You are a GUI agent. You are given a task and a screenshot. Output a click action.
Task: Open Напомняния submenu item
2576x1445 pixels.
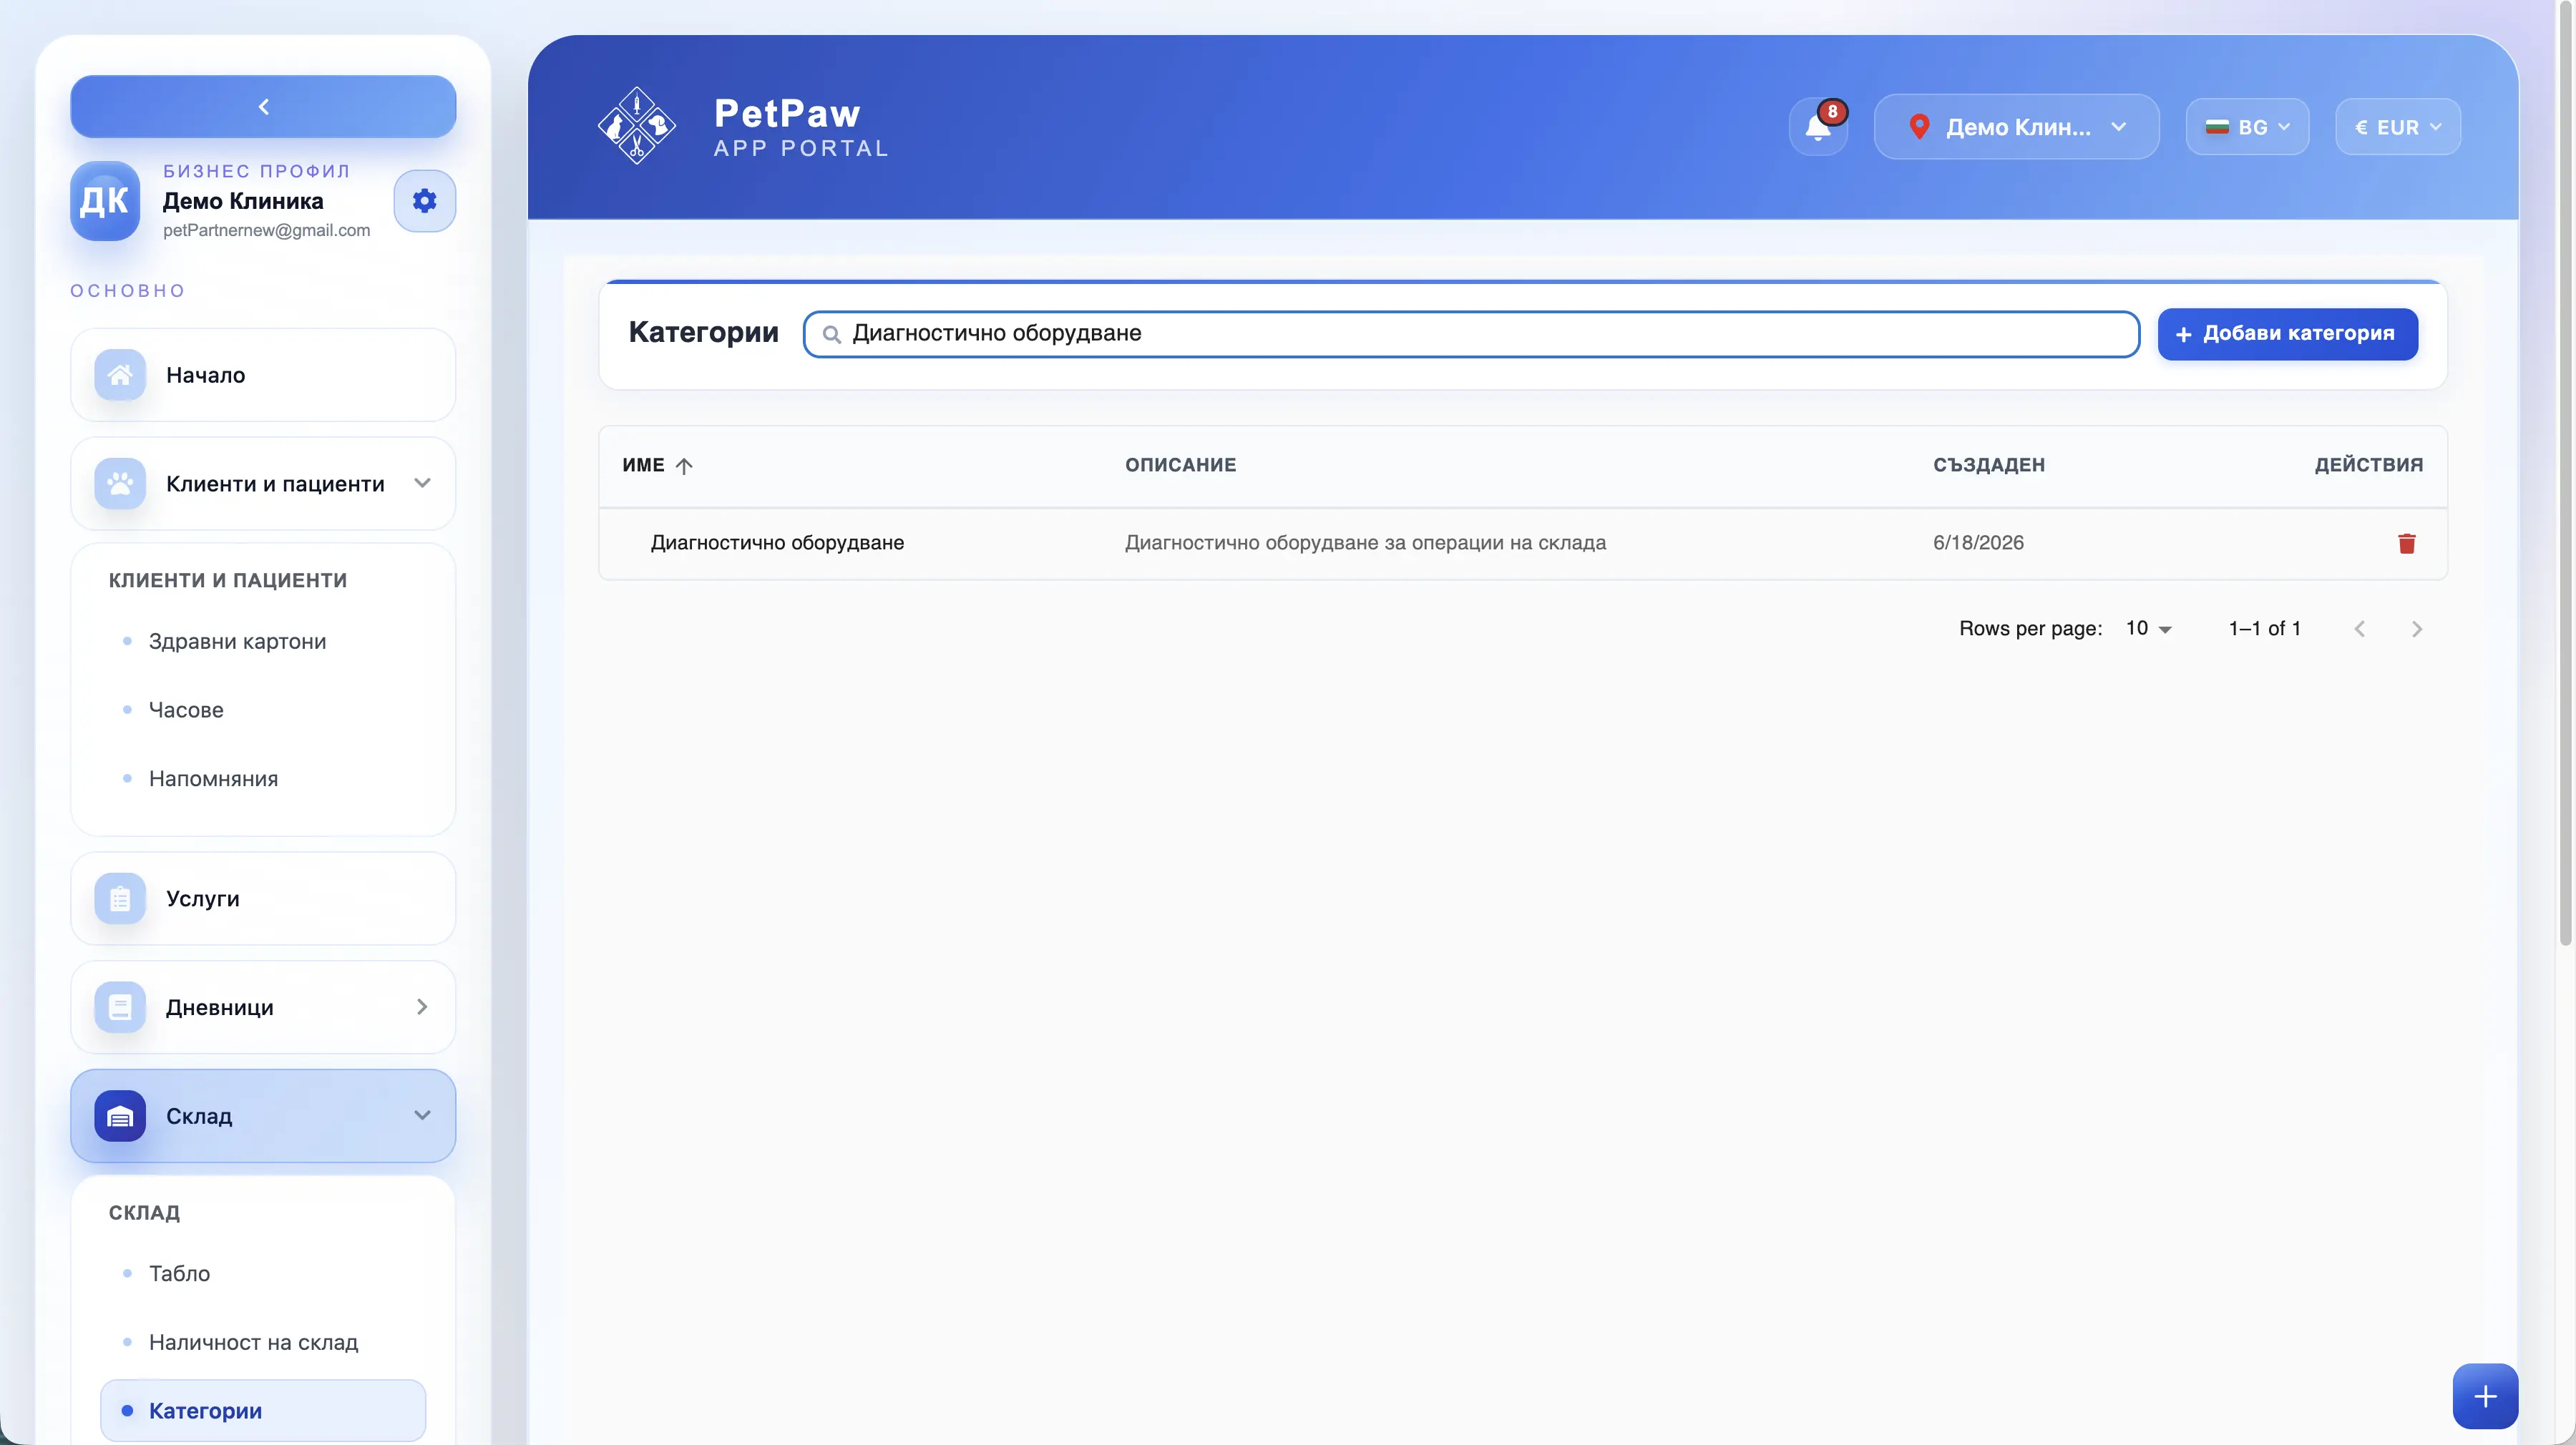213,779
